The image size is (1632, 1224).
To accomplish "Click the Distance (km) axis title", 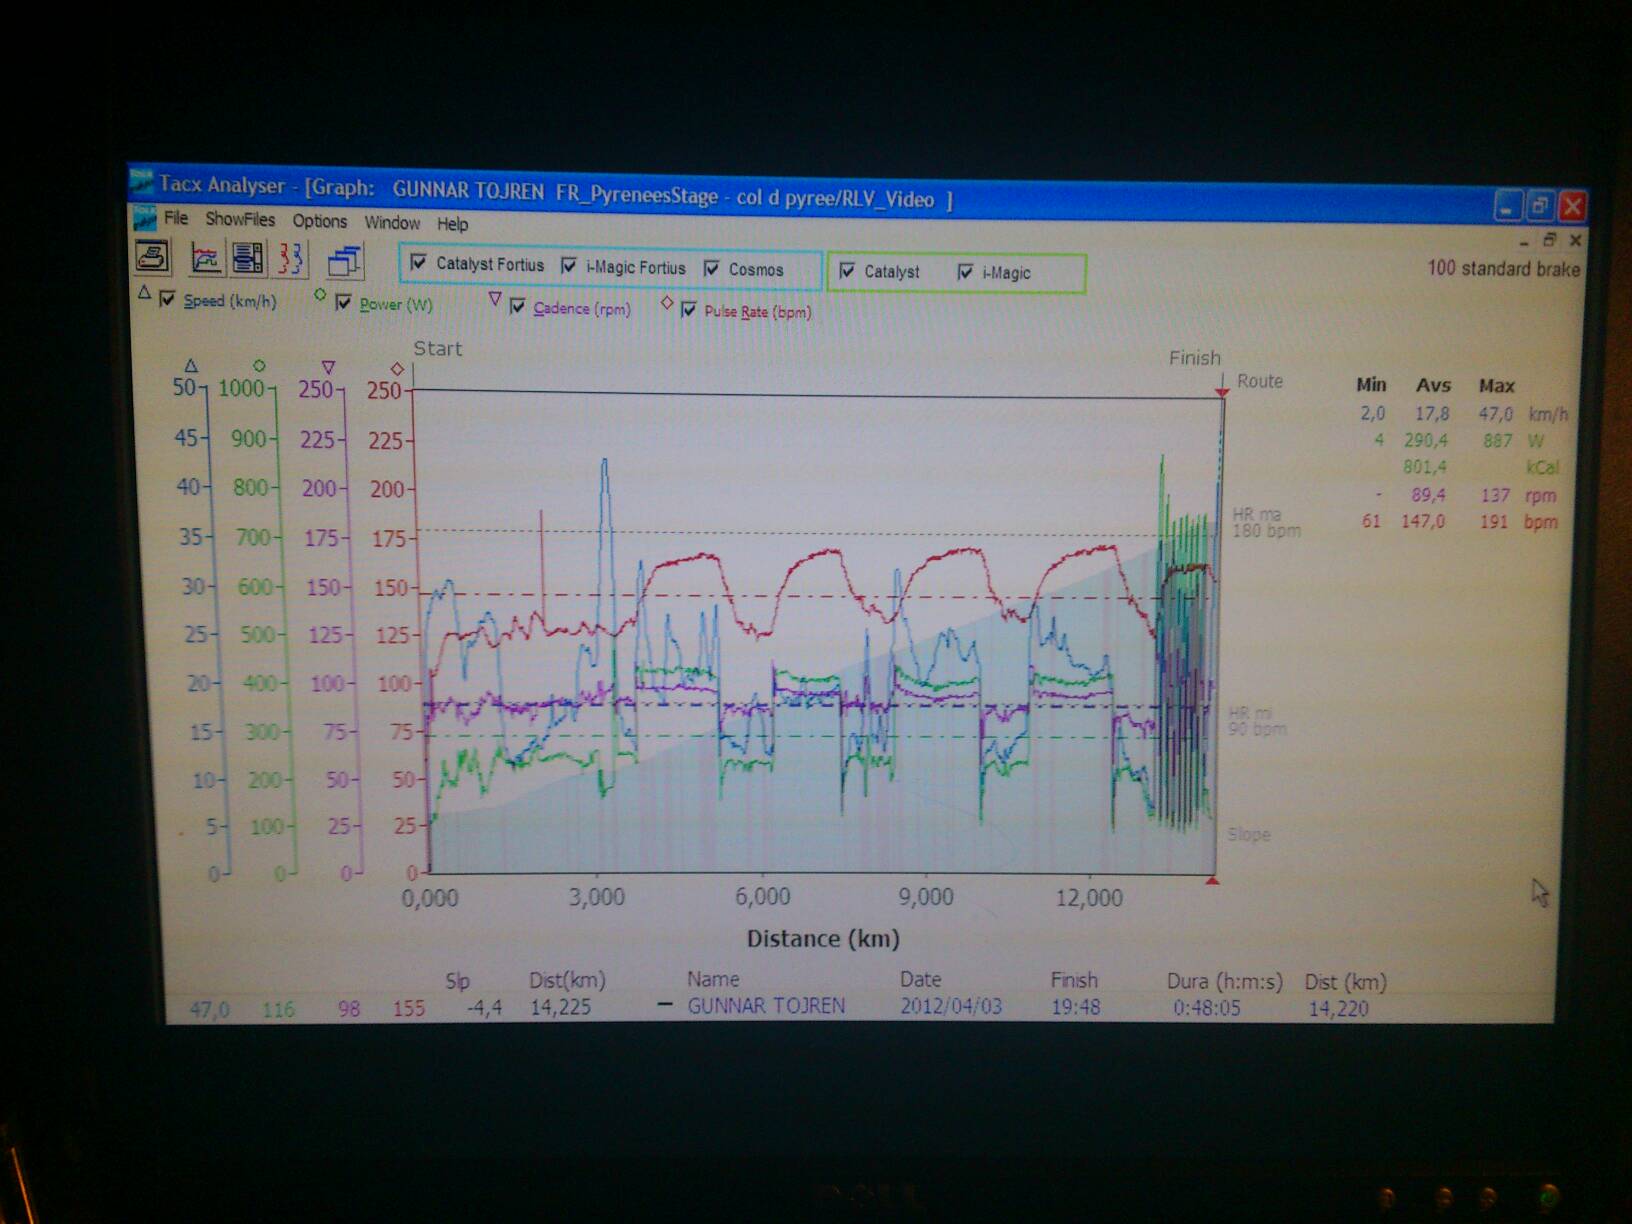I will [x=823, y=939].
